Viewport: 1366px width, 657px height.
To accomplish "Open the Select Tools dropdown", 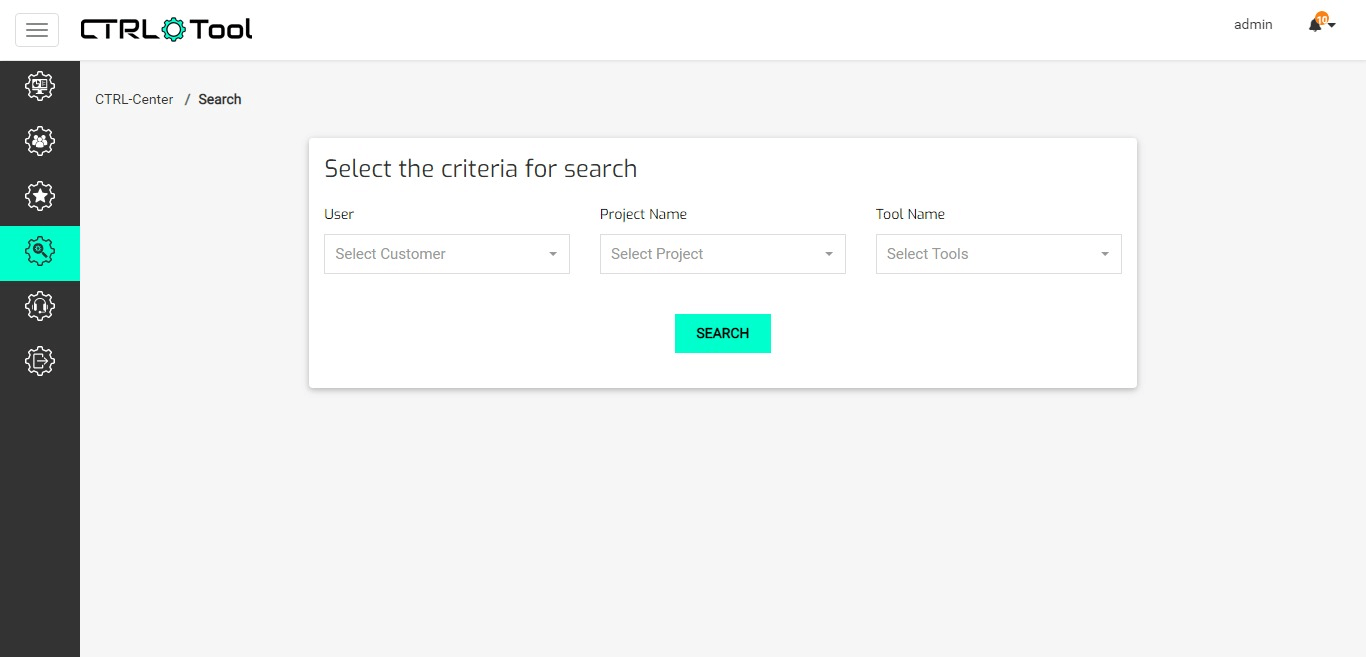I will coord(987,254).
